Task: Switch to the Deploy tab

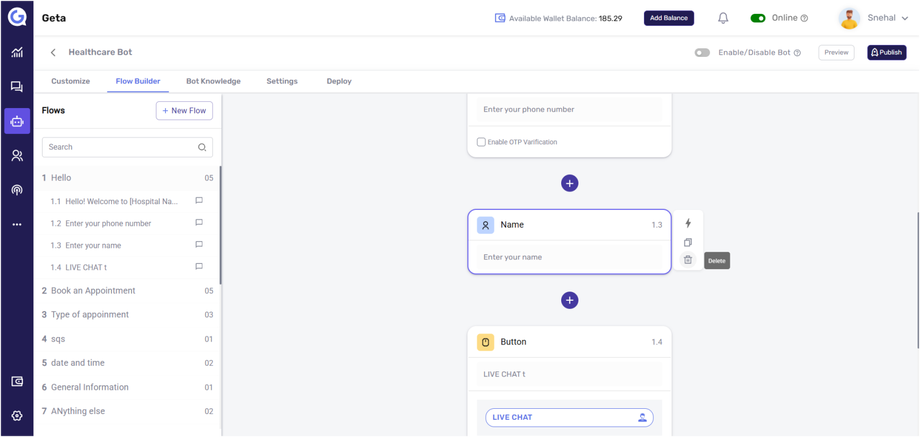Action: [339, 81]
